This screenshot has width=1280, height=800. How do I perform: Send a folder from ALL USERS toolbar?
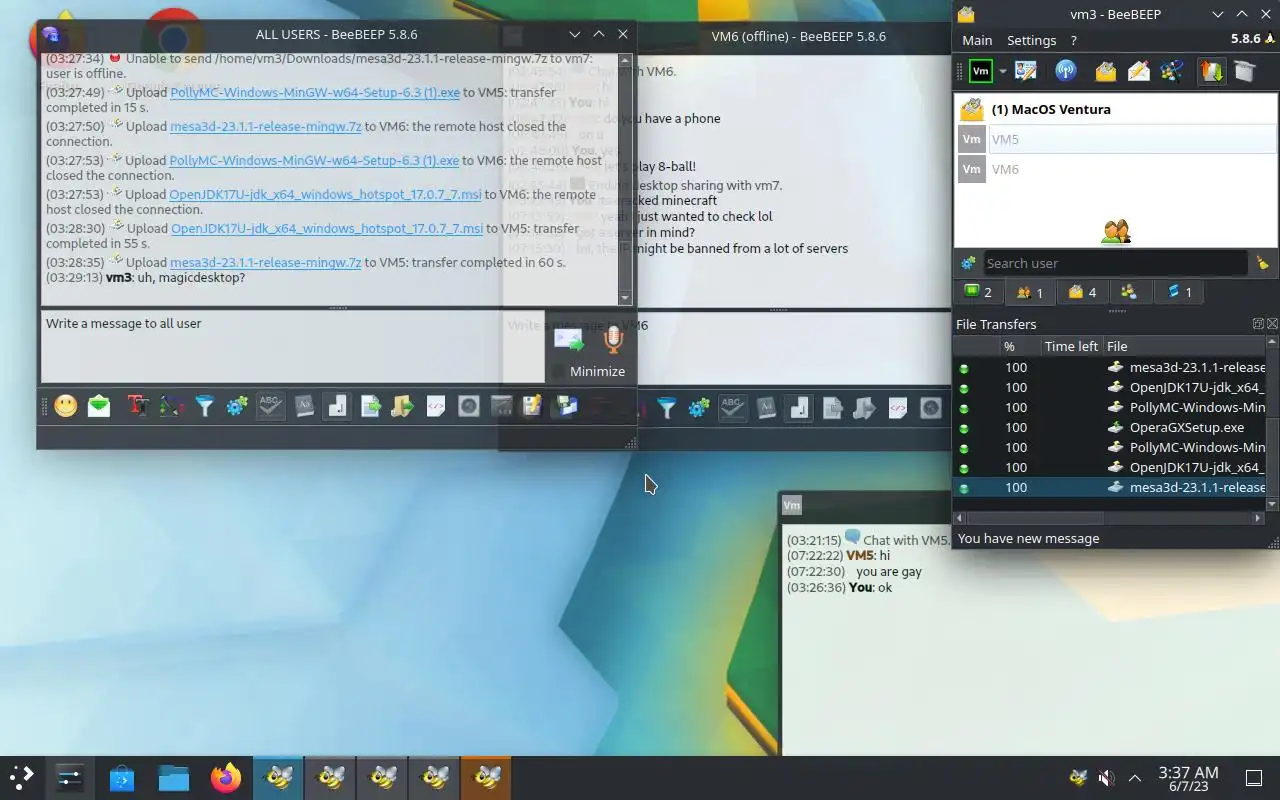click(403, 406)
